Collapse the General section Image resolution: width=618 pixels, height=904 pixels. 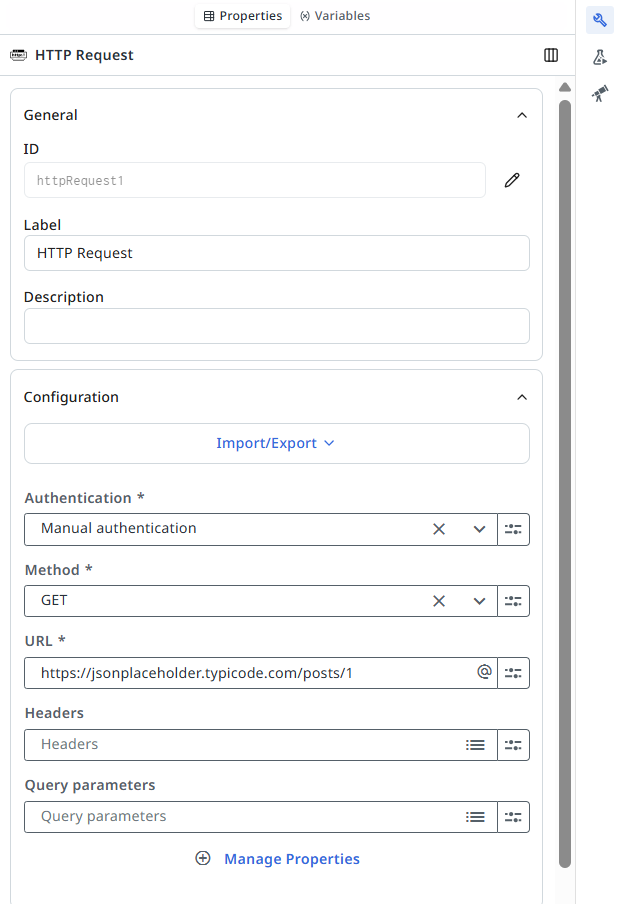point(522,115)
